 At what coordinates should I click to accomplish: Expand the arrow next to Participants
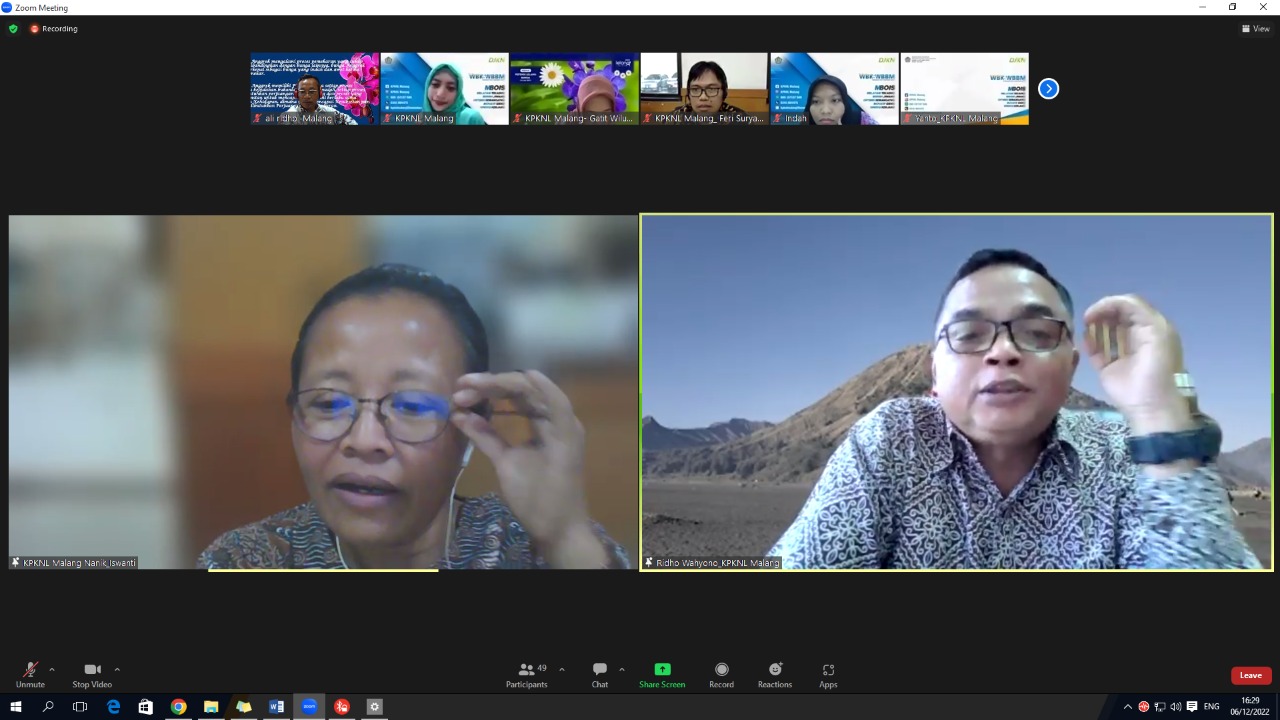tap(561, 669)
